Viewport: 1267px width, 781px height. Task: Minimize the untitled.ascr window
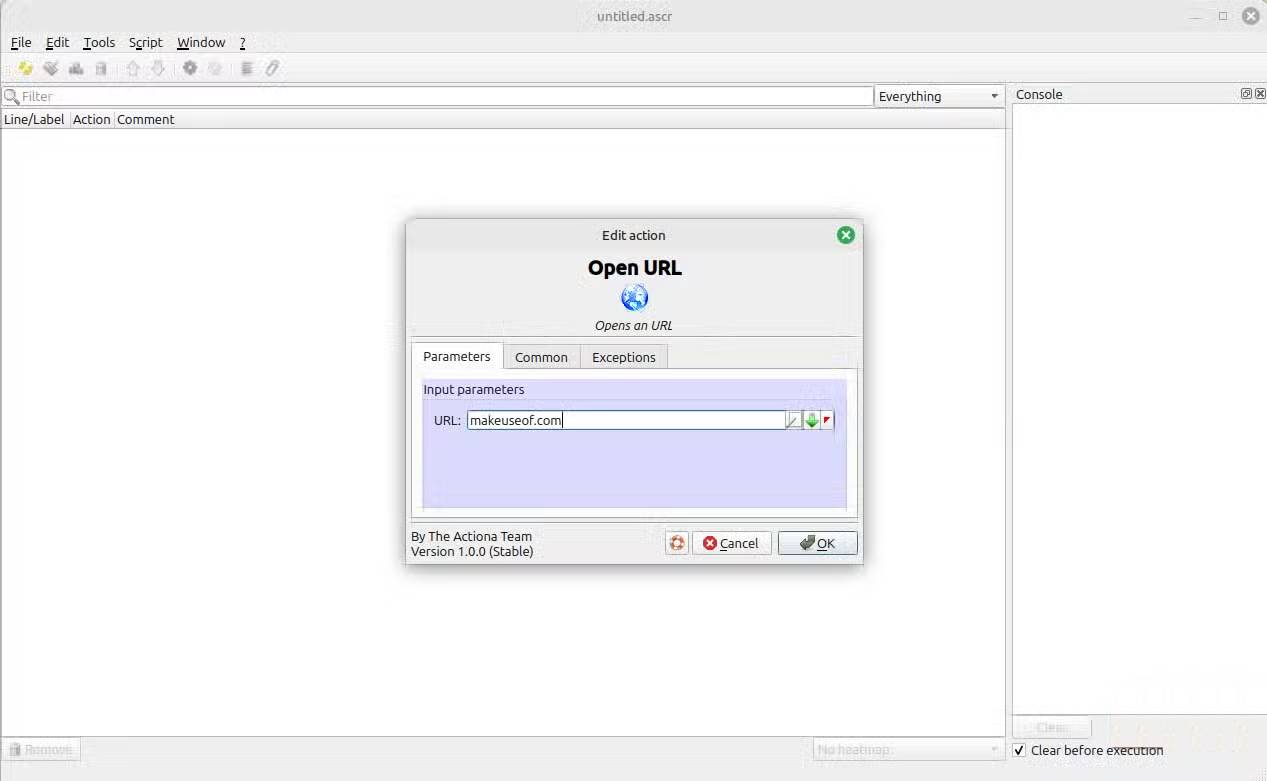point(1197,16)
